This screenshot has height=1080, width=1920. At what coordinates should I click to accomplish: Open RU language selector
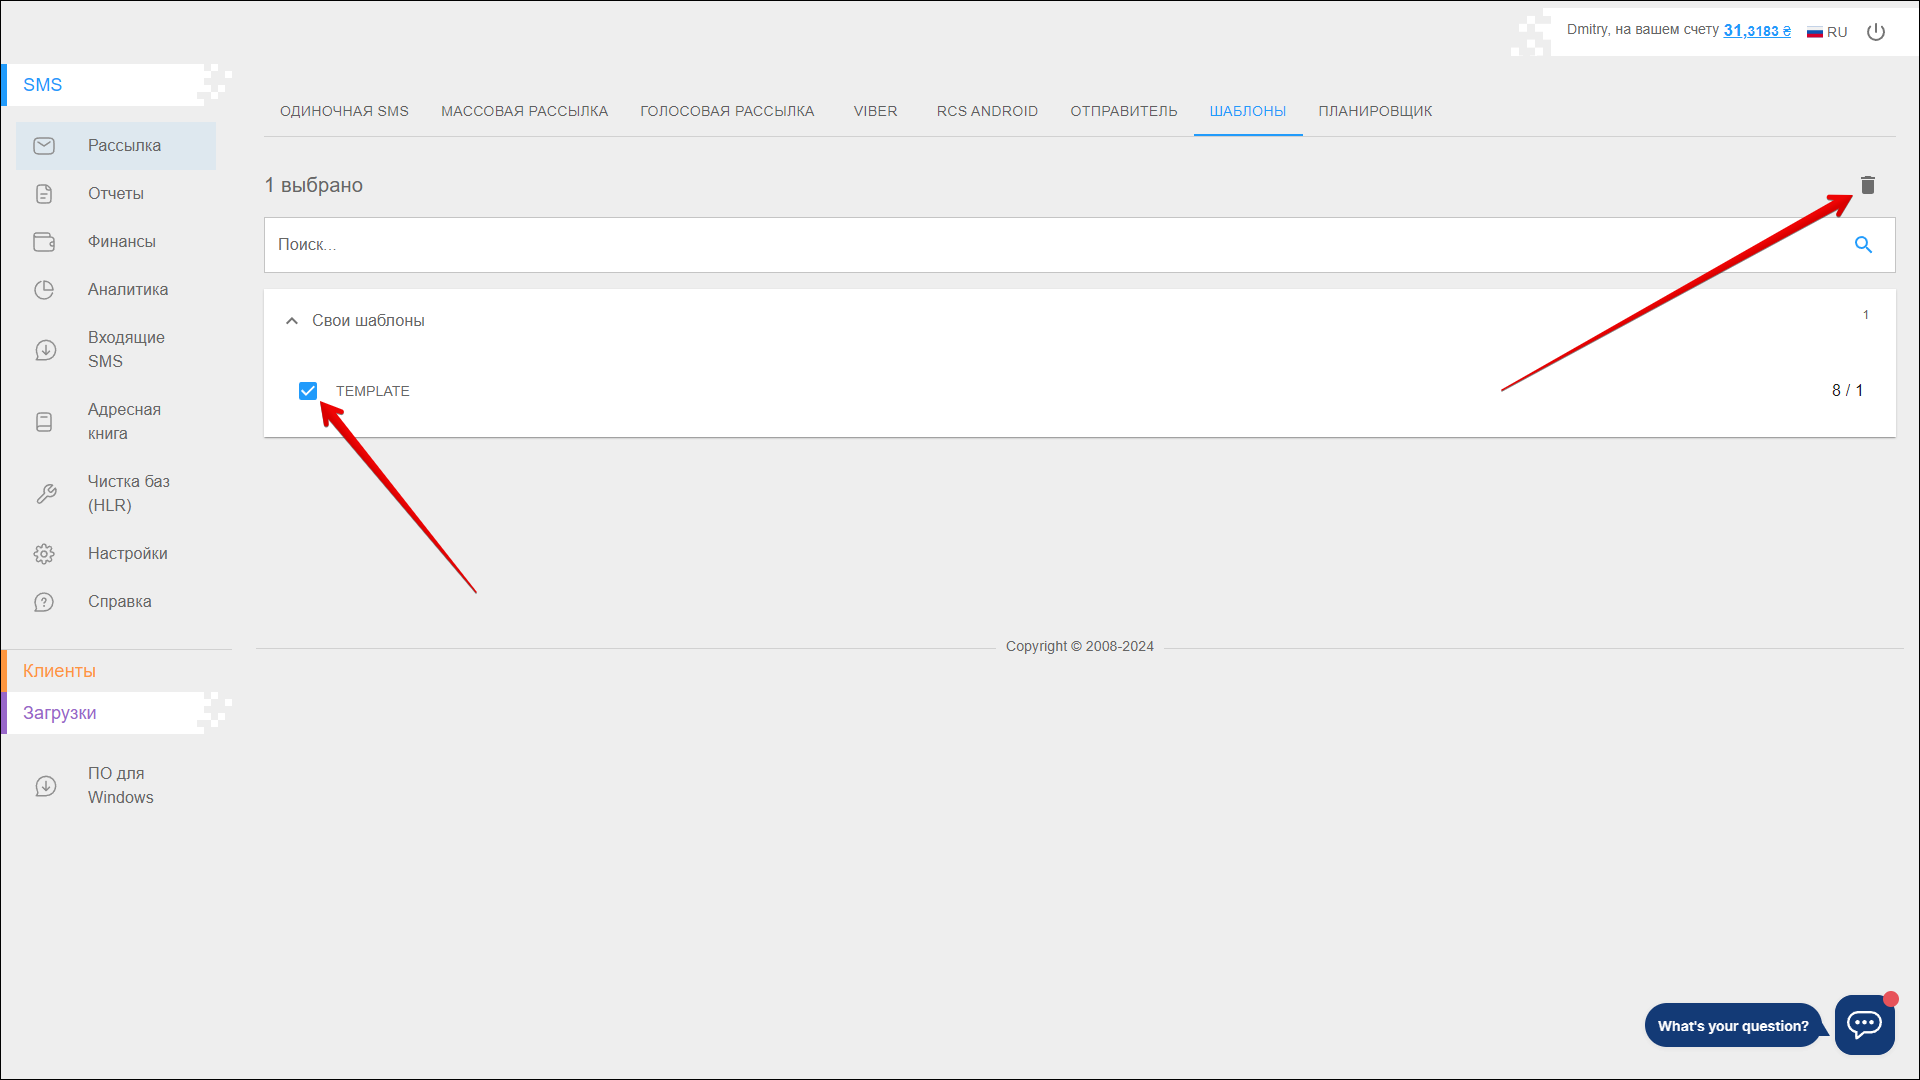click(x=1827, y=32)
